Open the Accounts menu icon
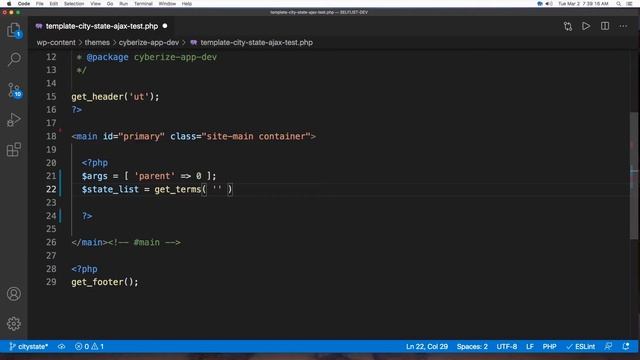640x360 pixels. (x=14, y=294)
